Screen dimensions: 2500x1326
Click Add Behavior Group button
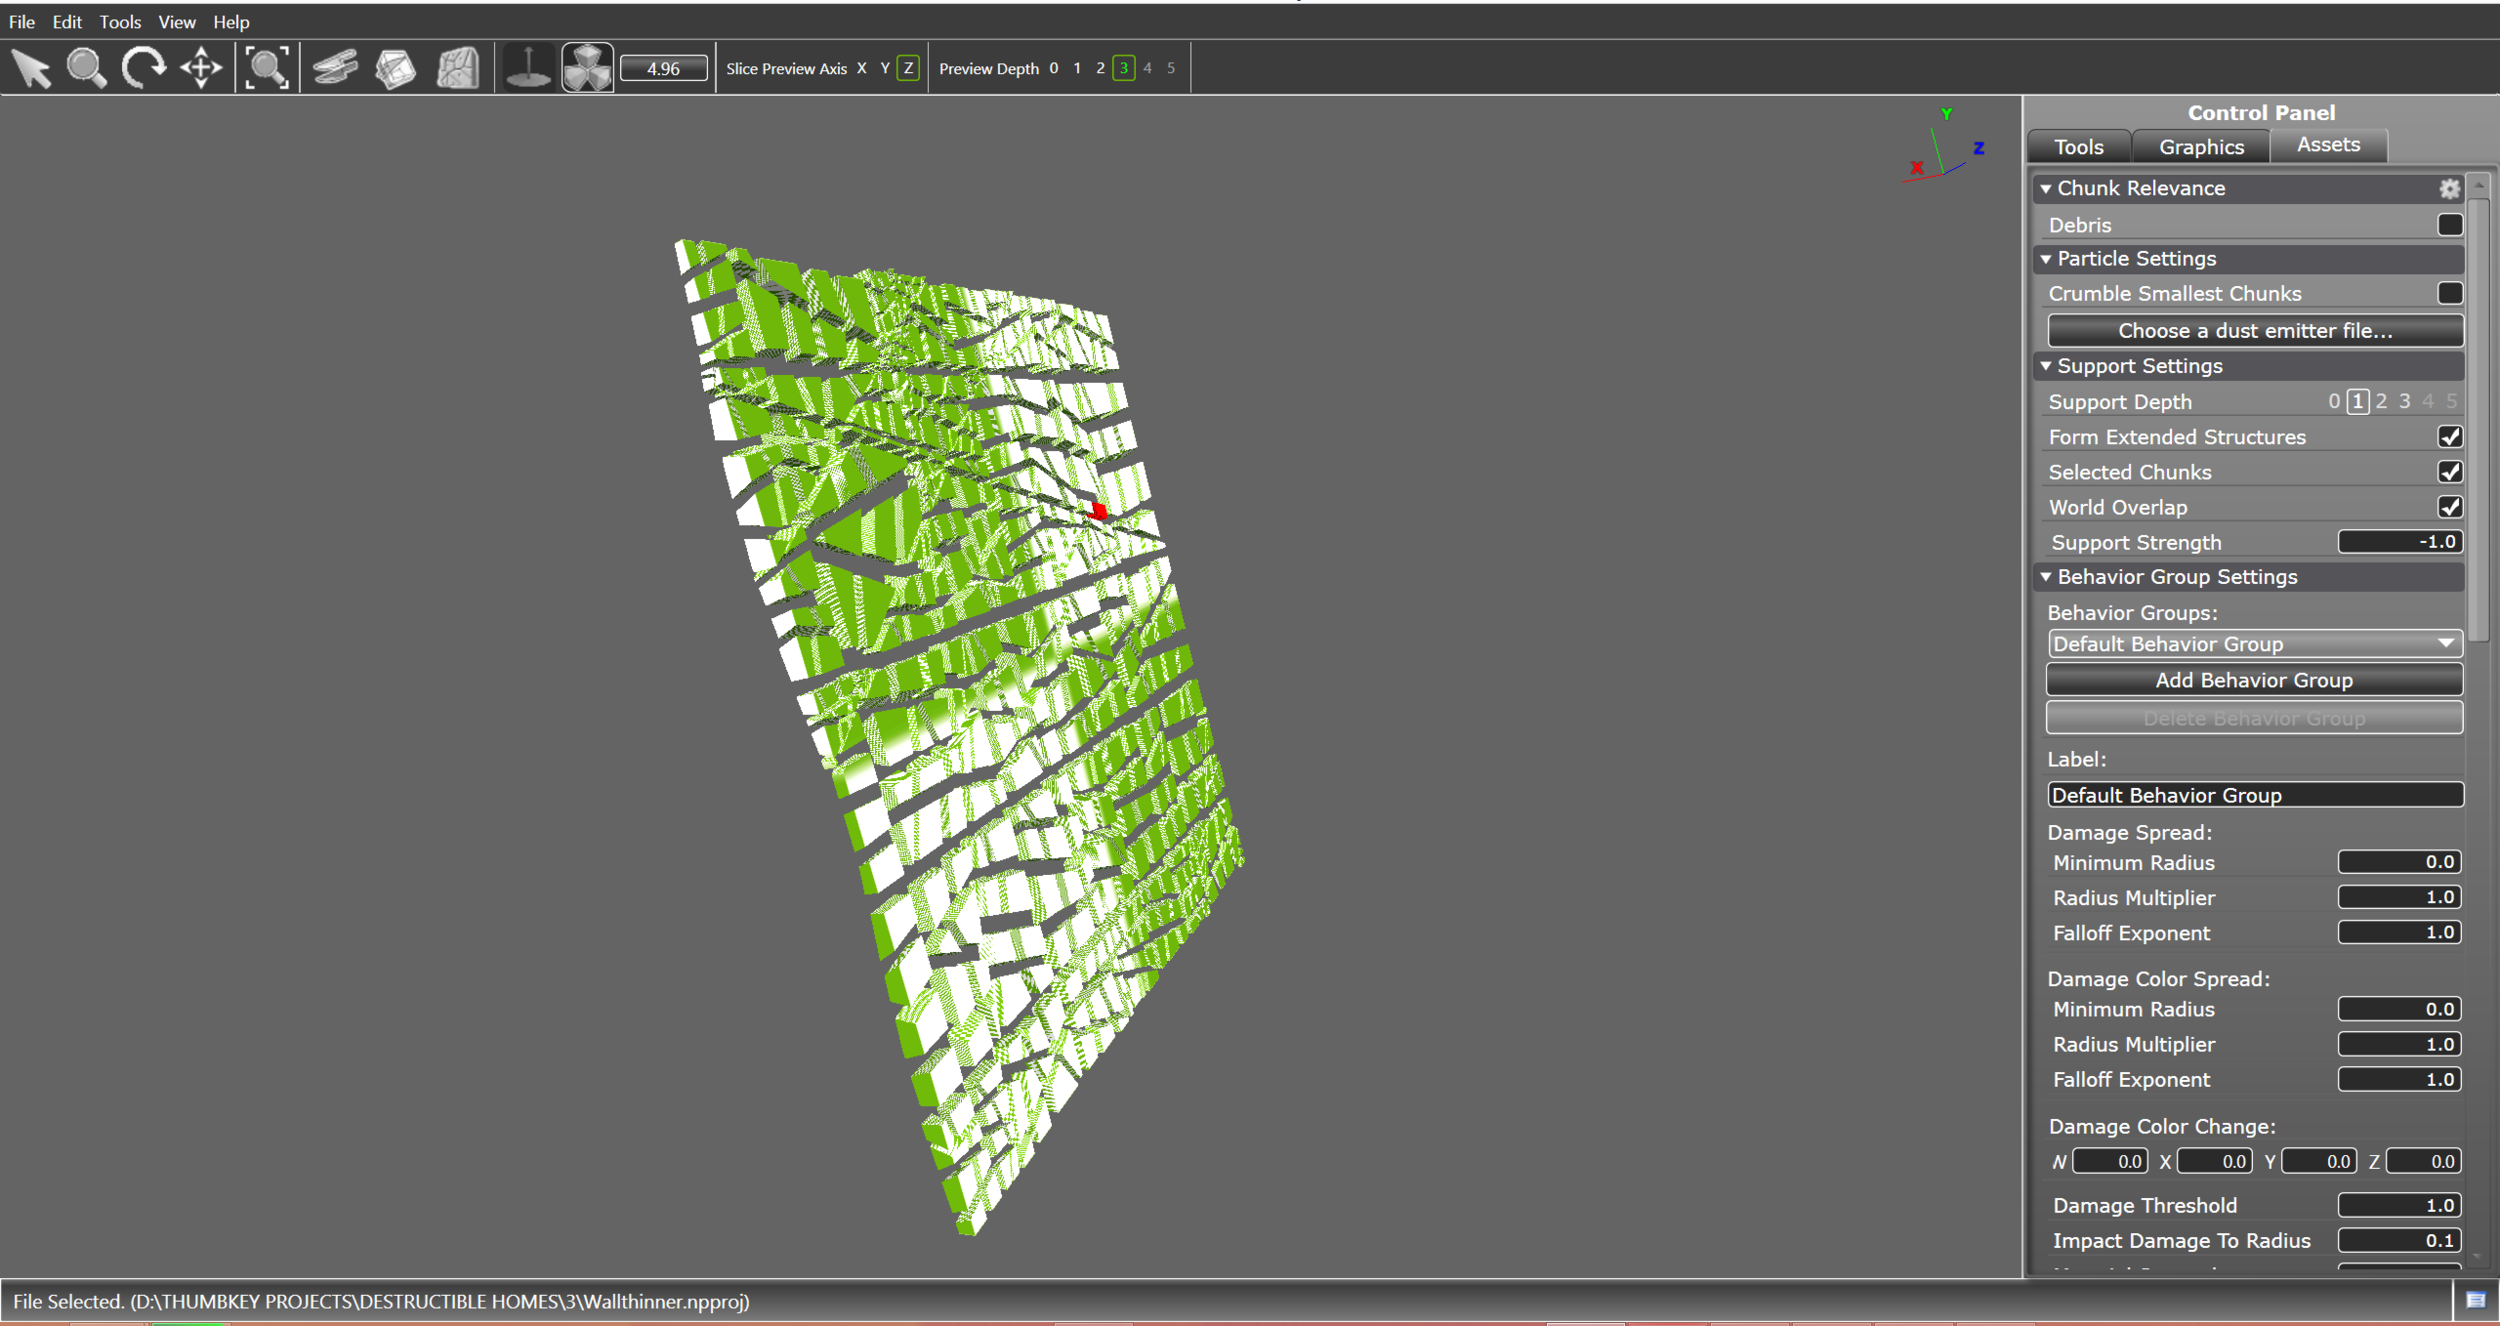click(2254, 680)
